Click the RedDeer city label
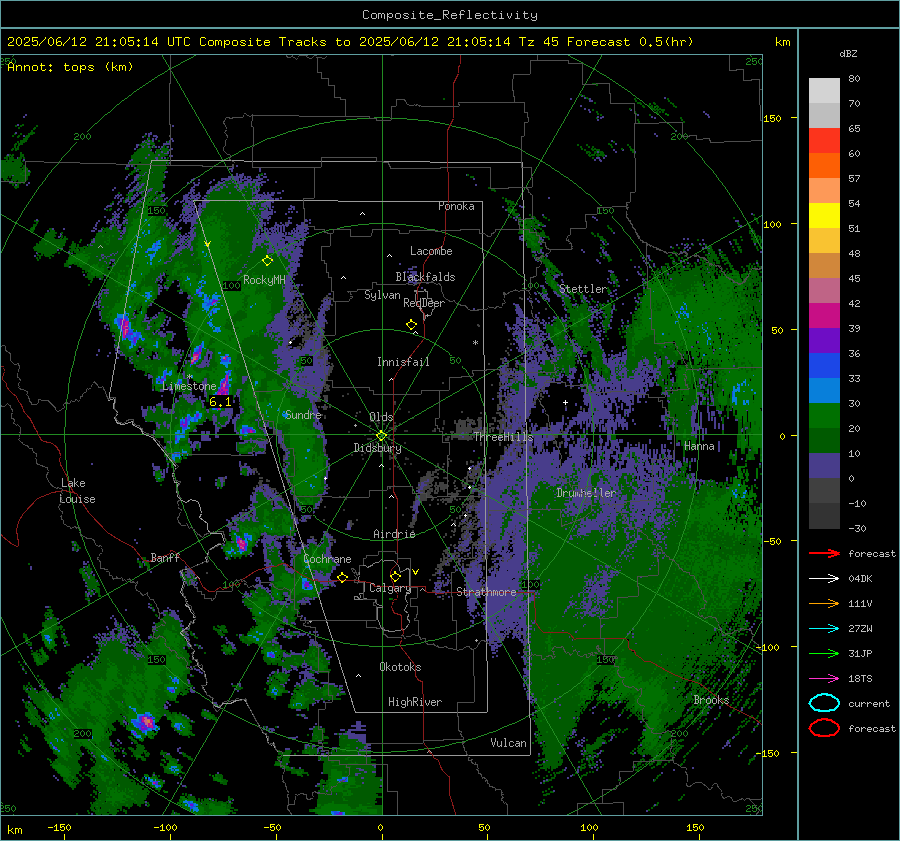 point(424,303)
